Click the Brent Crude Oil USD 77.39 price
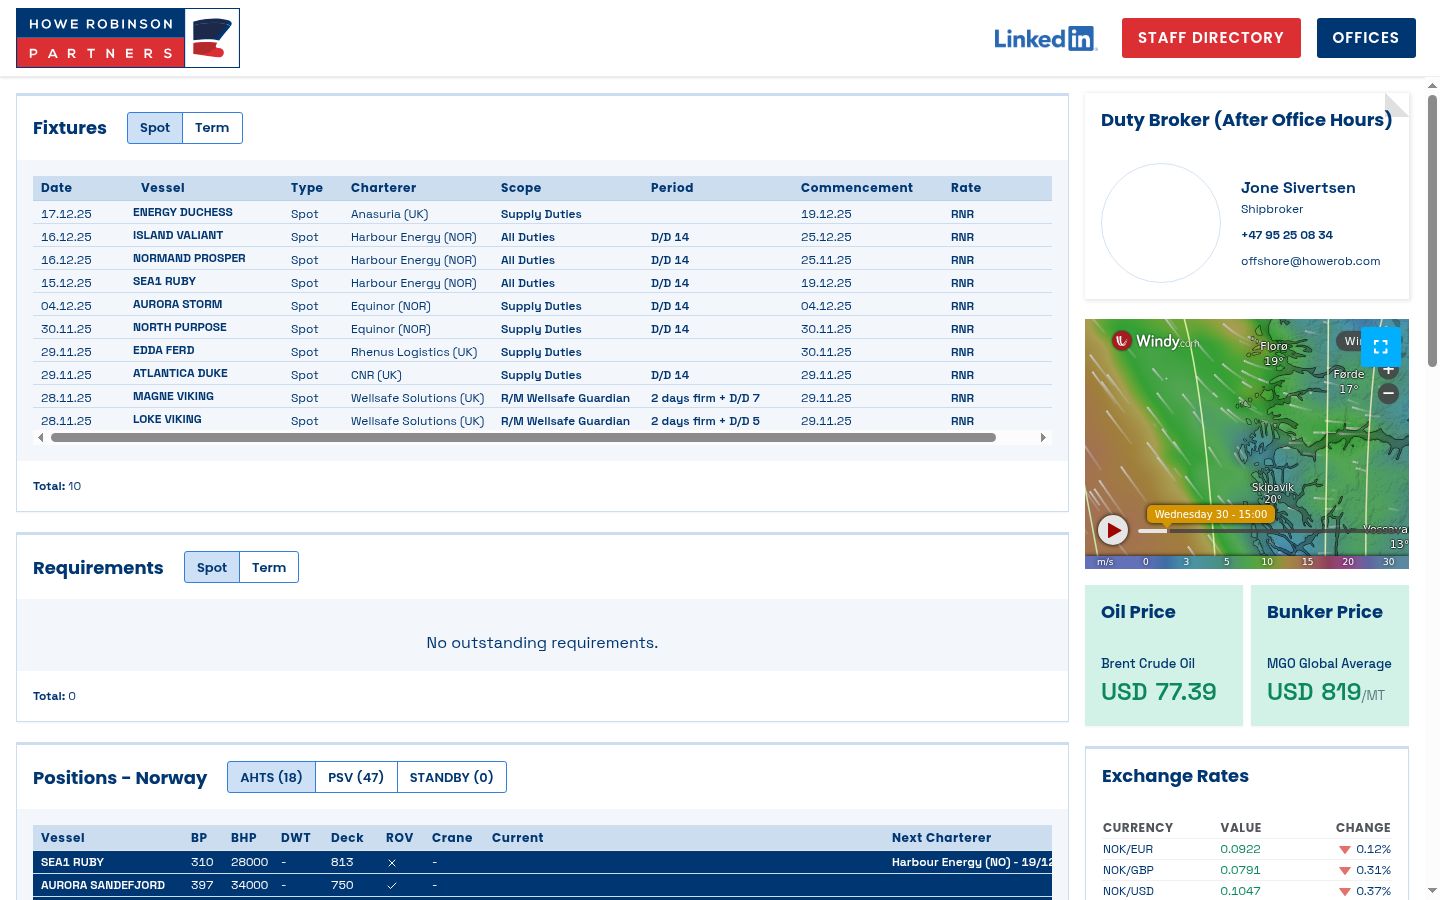 pos(1158,692)
